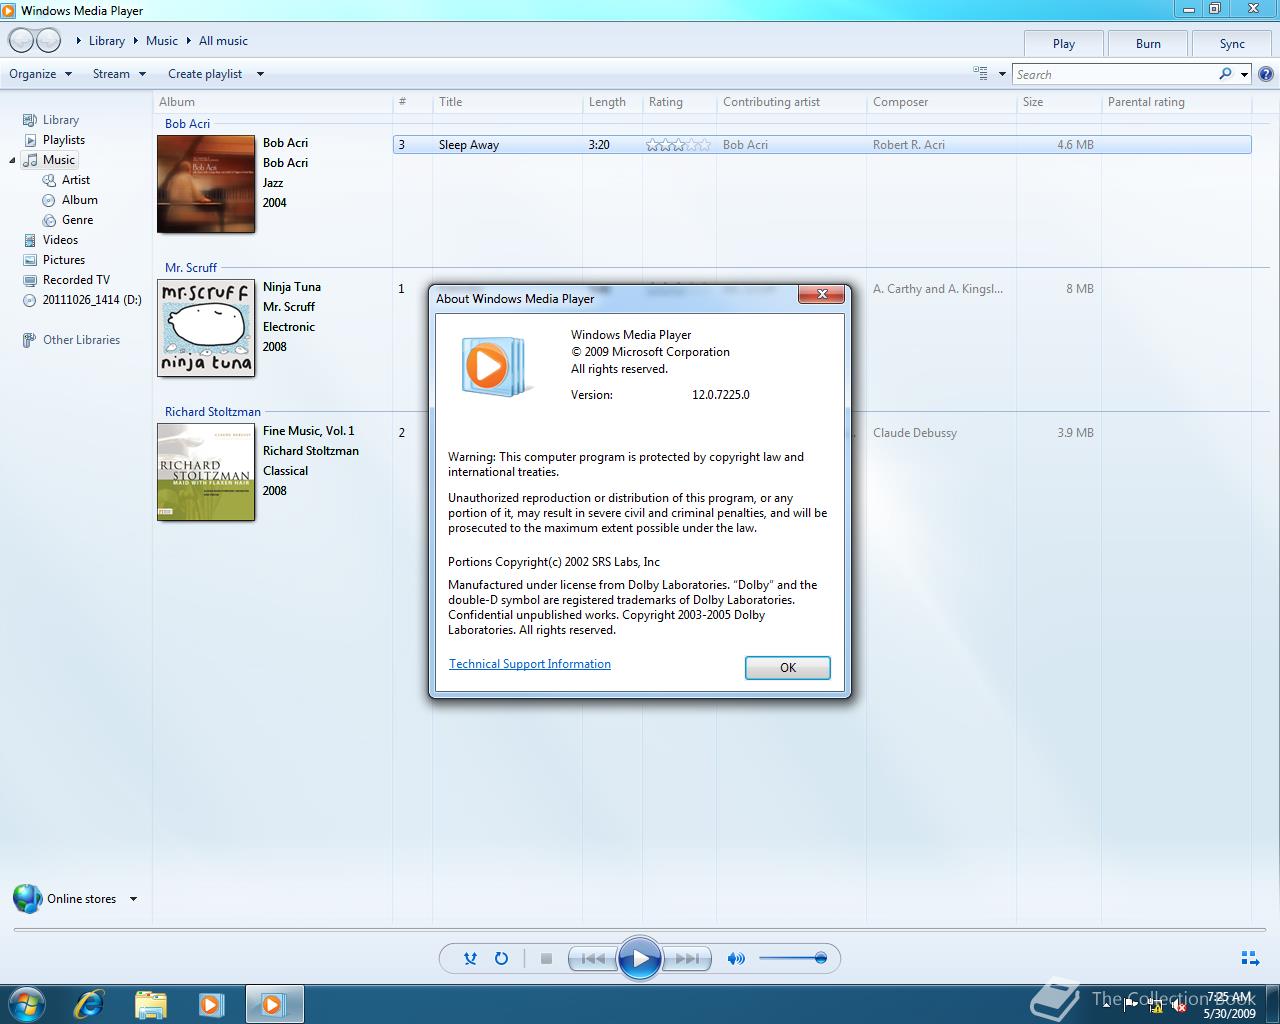Open Technical Support Information link
Image resolution: width=1280 pixels, height=1024 pixels.
(x=530, y=664)
